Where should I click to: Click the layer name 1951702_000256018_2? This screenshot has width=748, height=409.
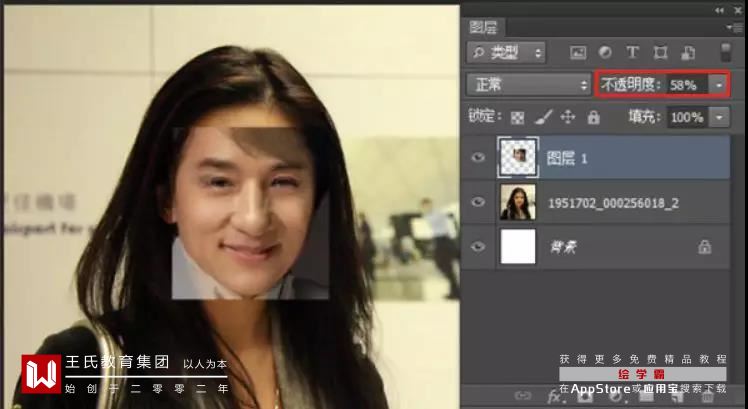613,203
